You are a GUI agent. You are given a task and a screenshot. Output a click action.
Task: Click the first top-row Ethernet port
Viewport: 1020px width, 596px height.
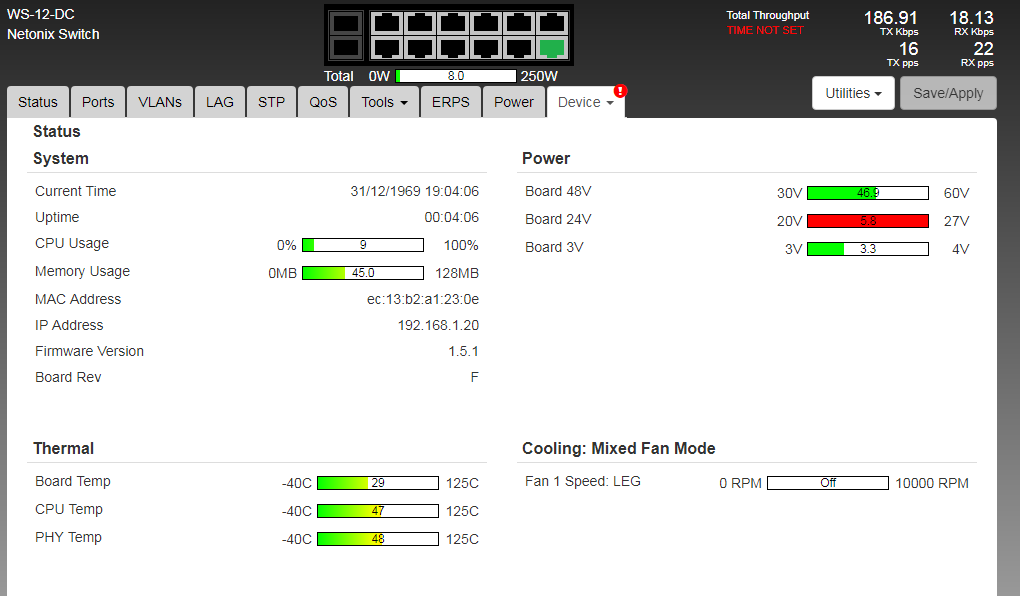(x=385, y=23)
